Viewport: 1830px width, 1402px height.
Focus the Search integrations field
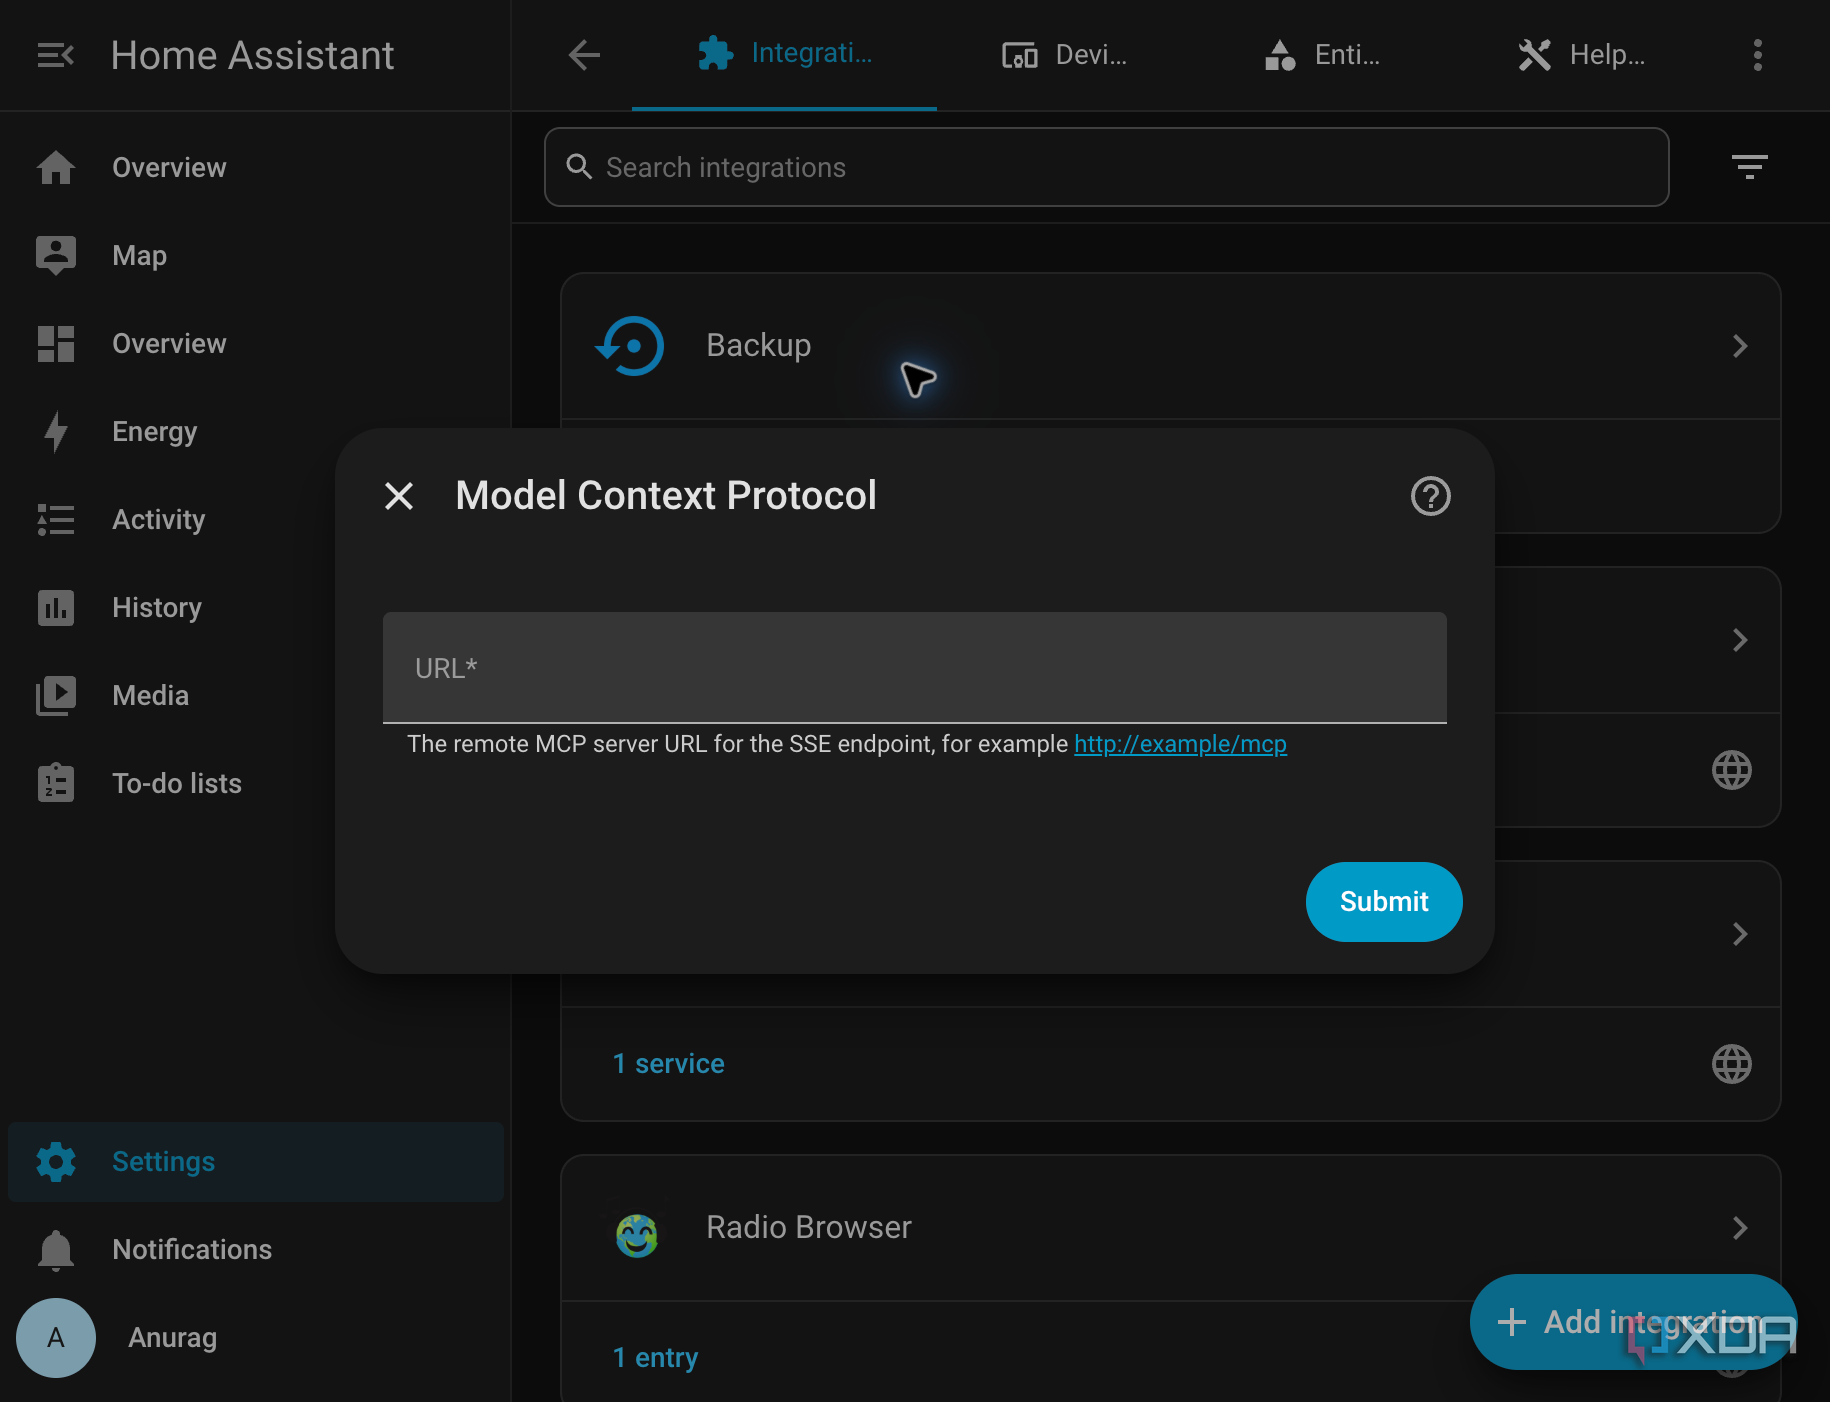pos(1107,167)
